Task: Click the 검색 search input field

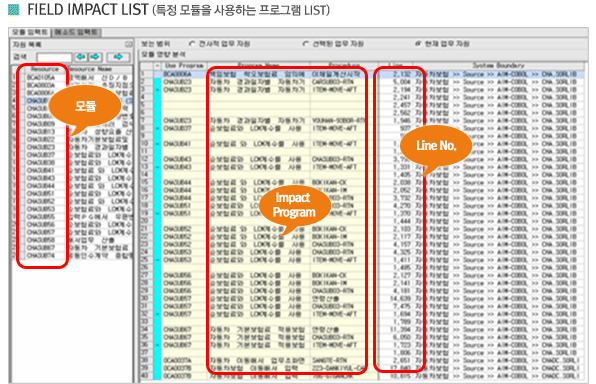Action: pyautogui.click(x=54, y=57)
